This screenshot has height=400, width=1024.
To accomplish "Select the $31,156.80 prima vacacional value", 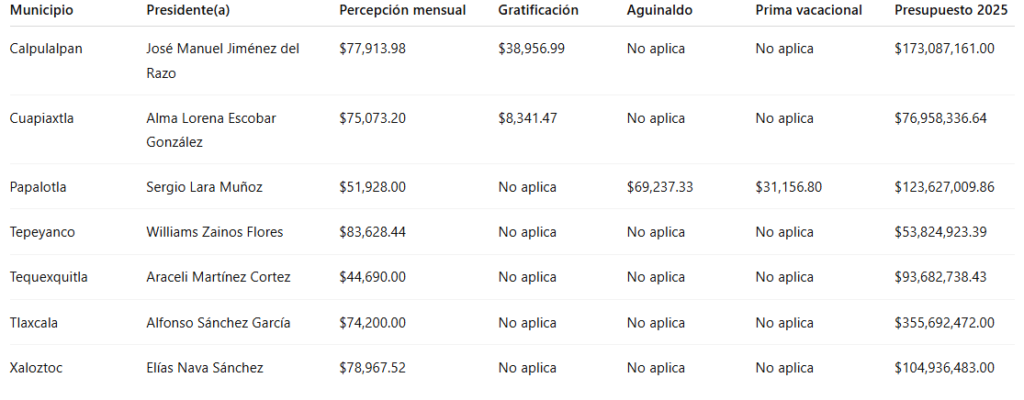I will point(788,188).
